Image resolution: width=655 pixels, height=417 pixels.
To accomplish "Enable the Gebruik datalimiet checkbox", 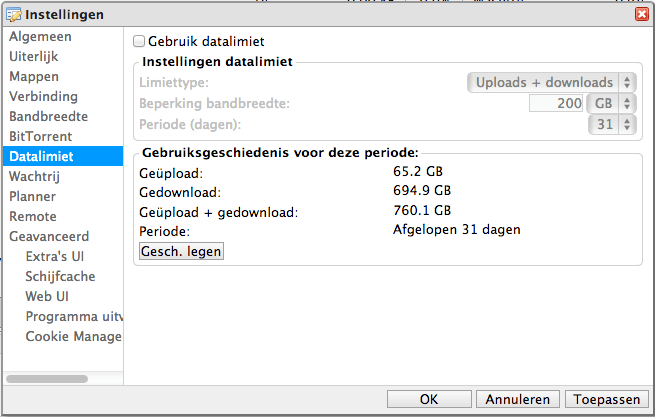I will tap(139, 41).
